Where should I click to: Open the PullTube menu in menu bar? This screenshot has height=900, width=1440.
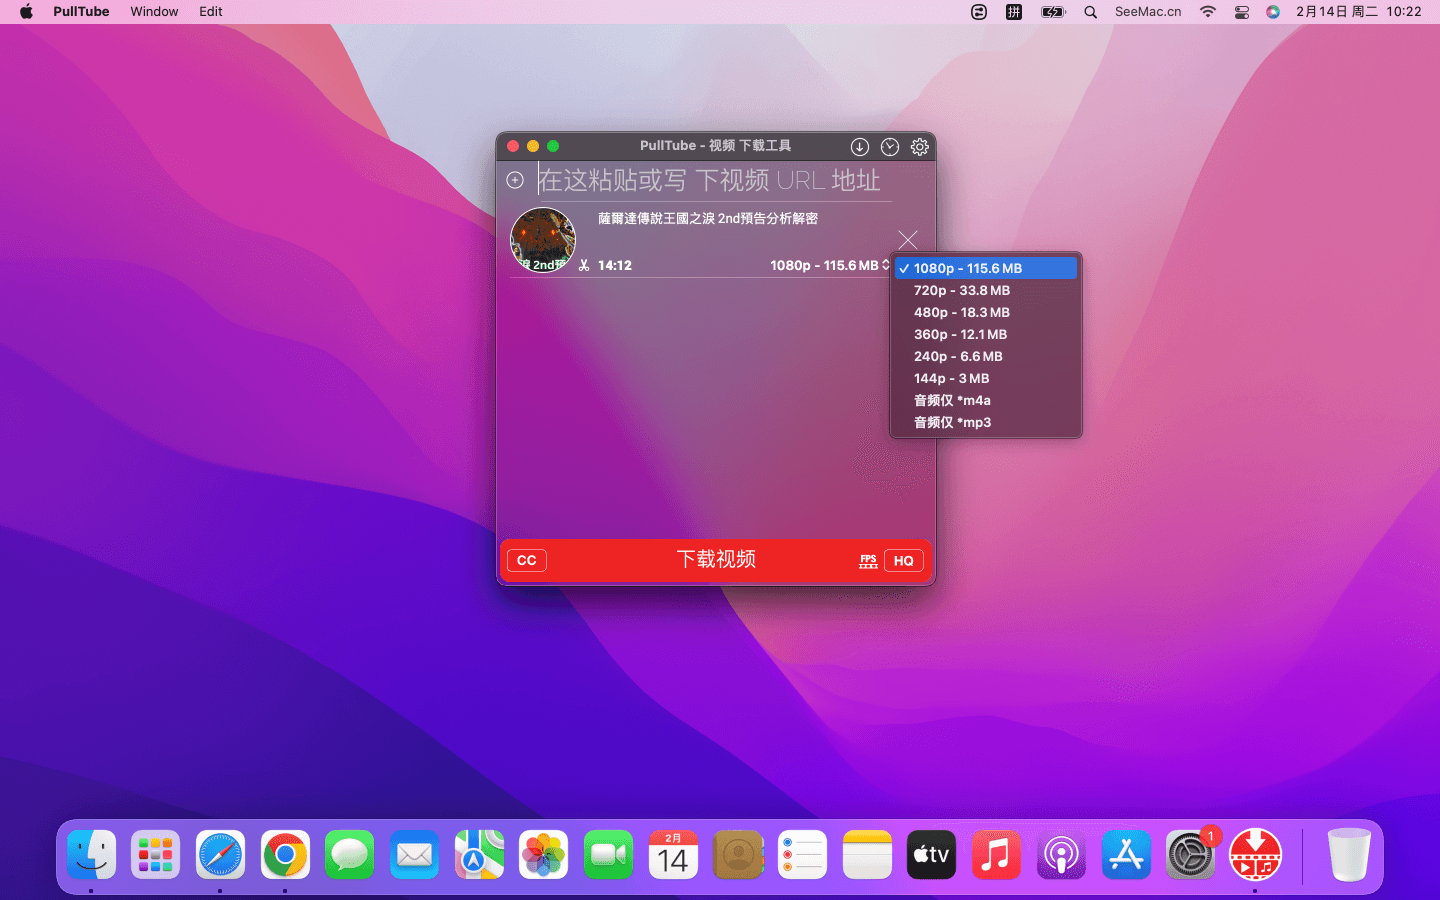click(81, 12)
